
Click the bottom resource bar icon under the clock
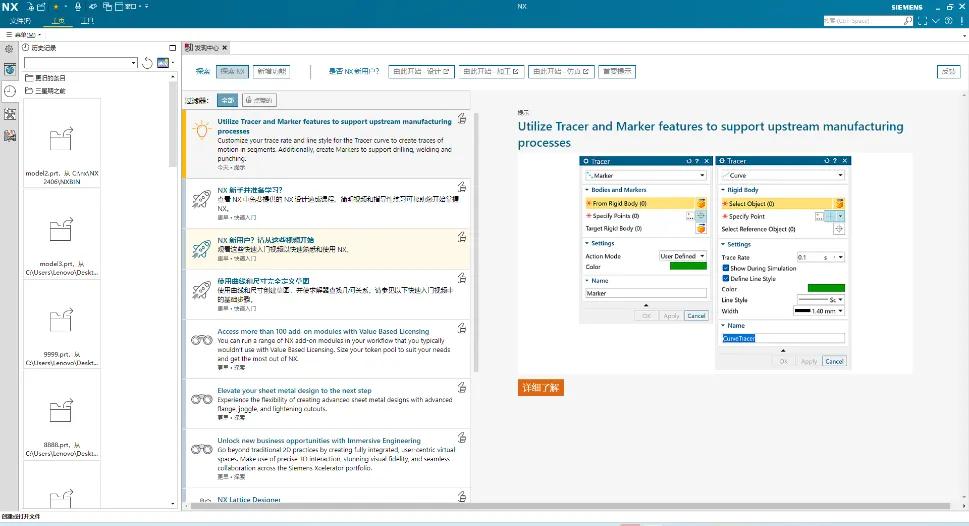(10, 135)
